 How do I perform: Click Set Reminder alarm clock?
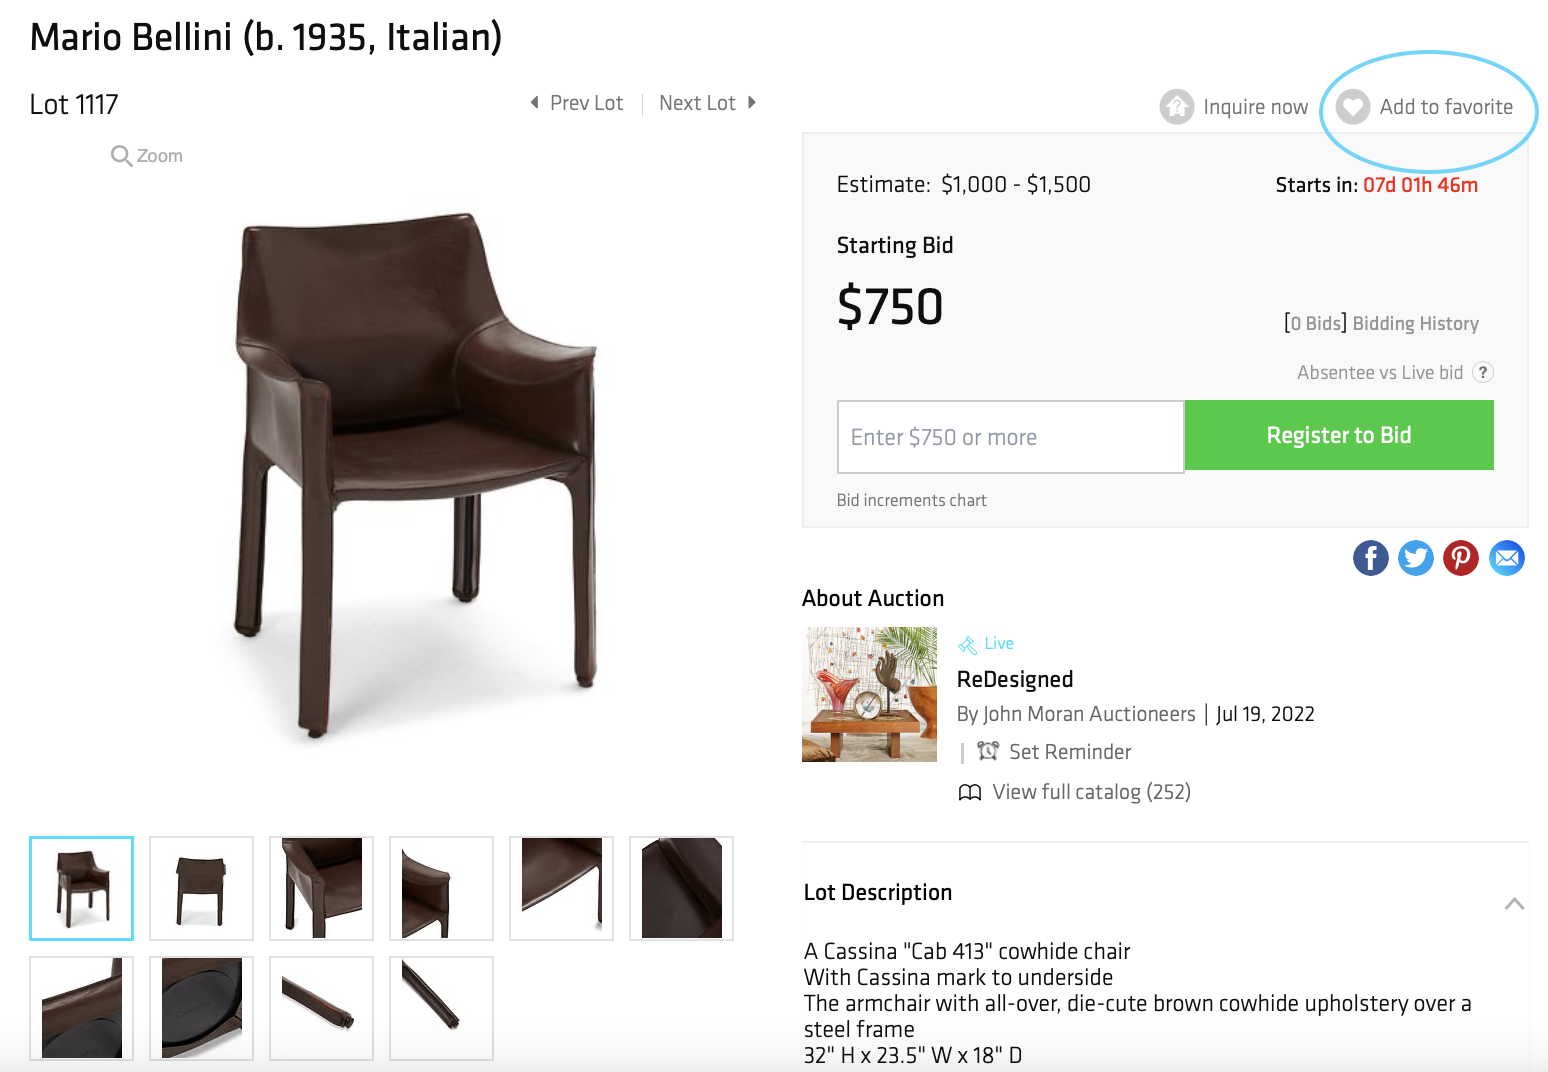pos(988,751)
